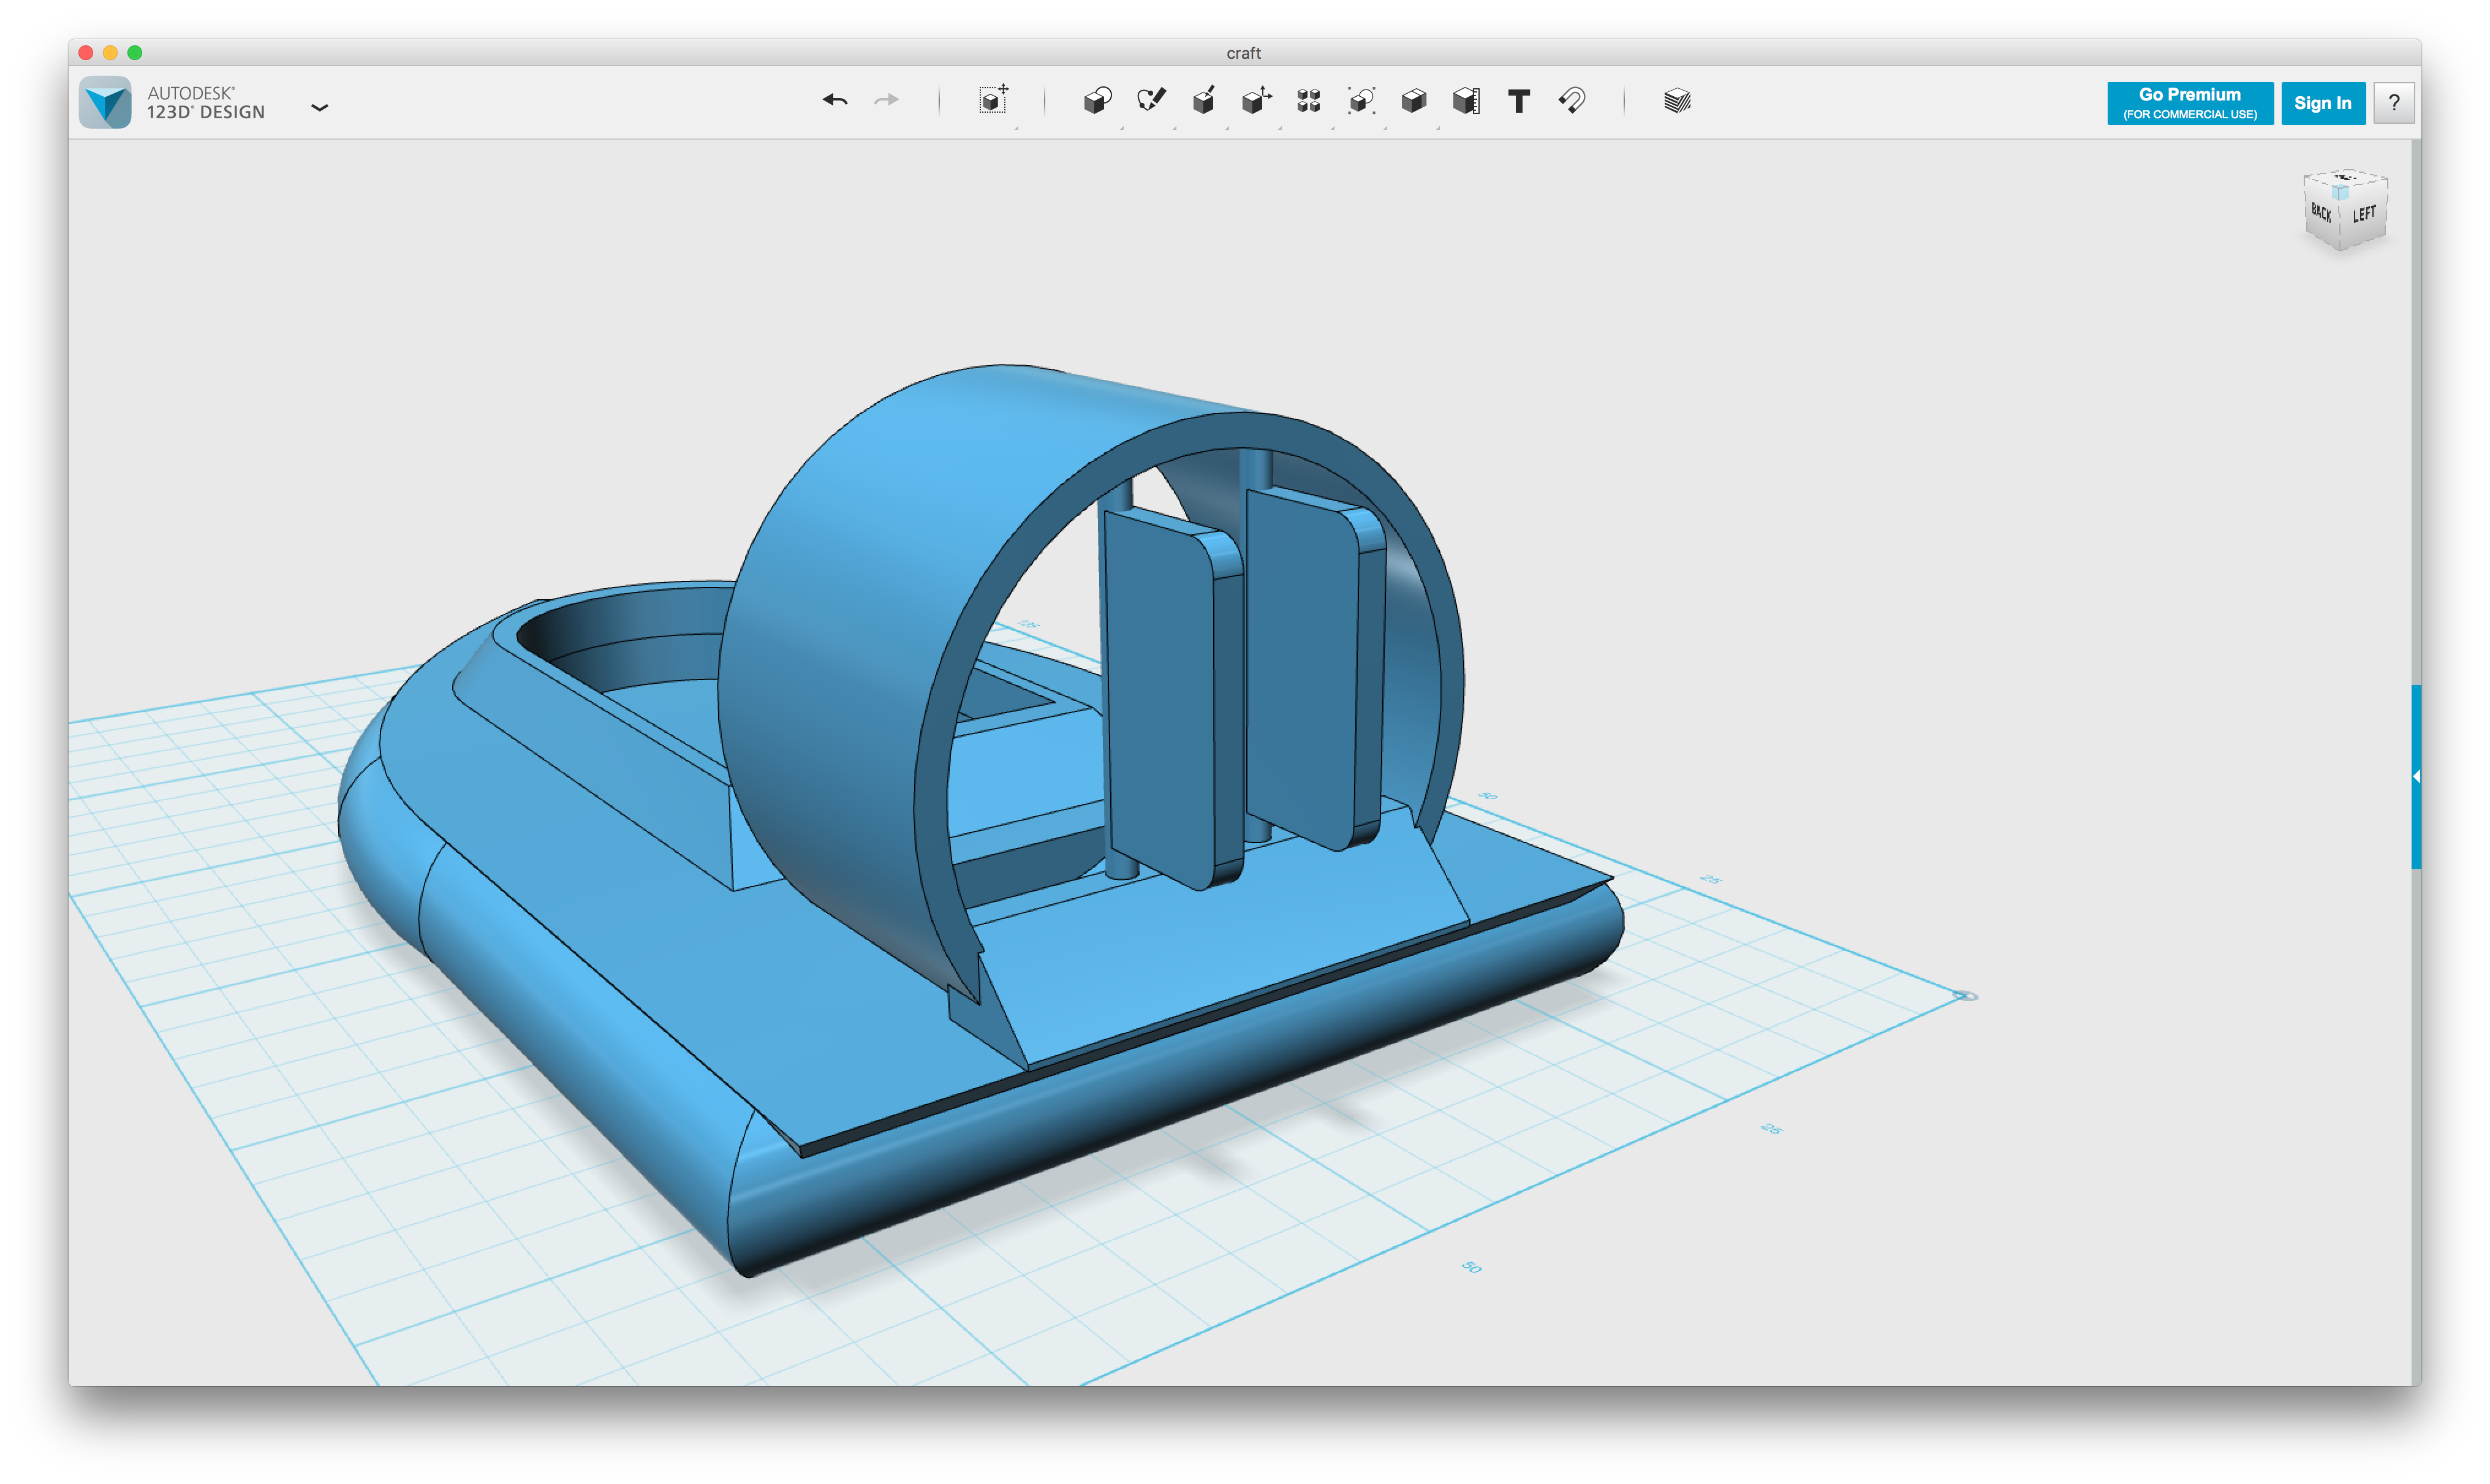Open the 123D Design application menu dropdown

coord(320,107)
